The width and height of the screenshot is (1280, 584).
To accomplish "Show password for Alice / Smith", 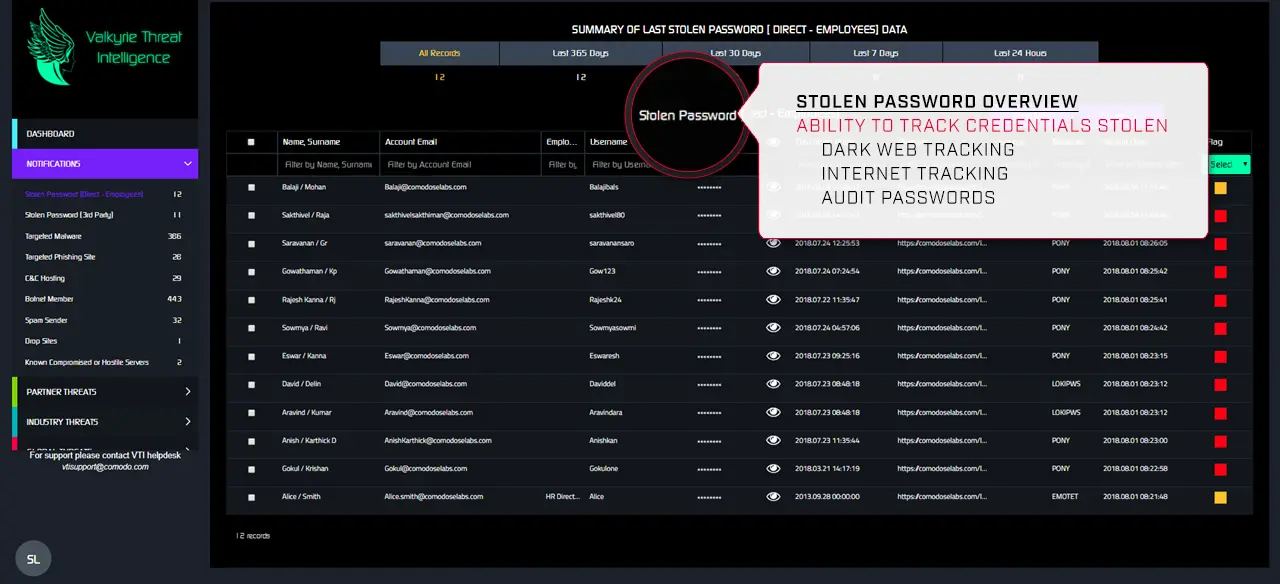I will [773, 496].
